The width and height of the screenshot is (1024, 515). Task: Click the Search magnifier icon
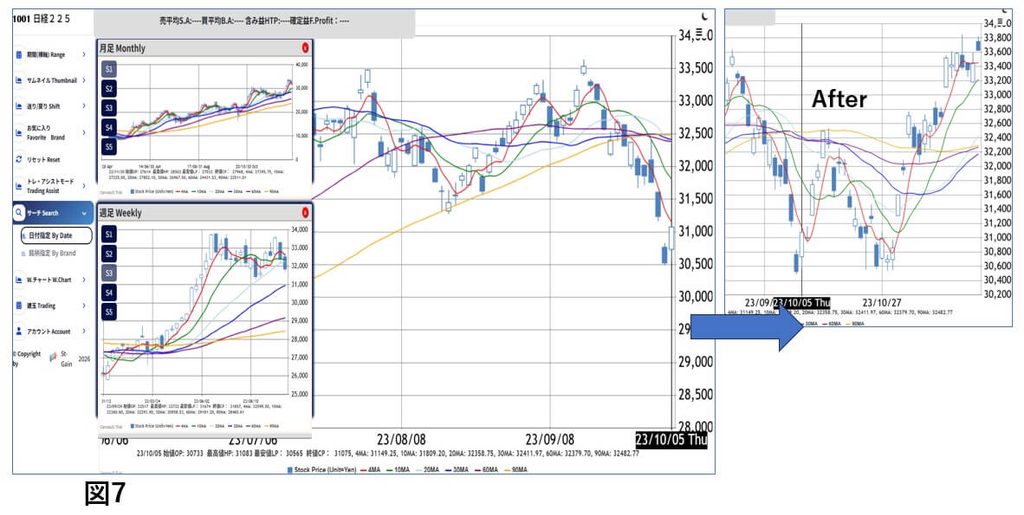click(x=19, y=213)
